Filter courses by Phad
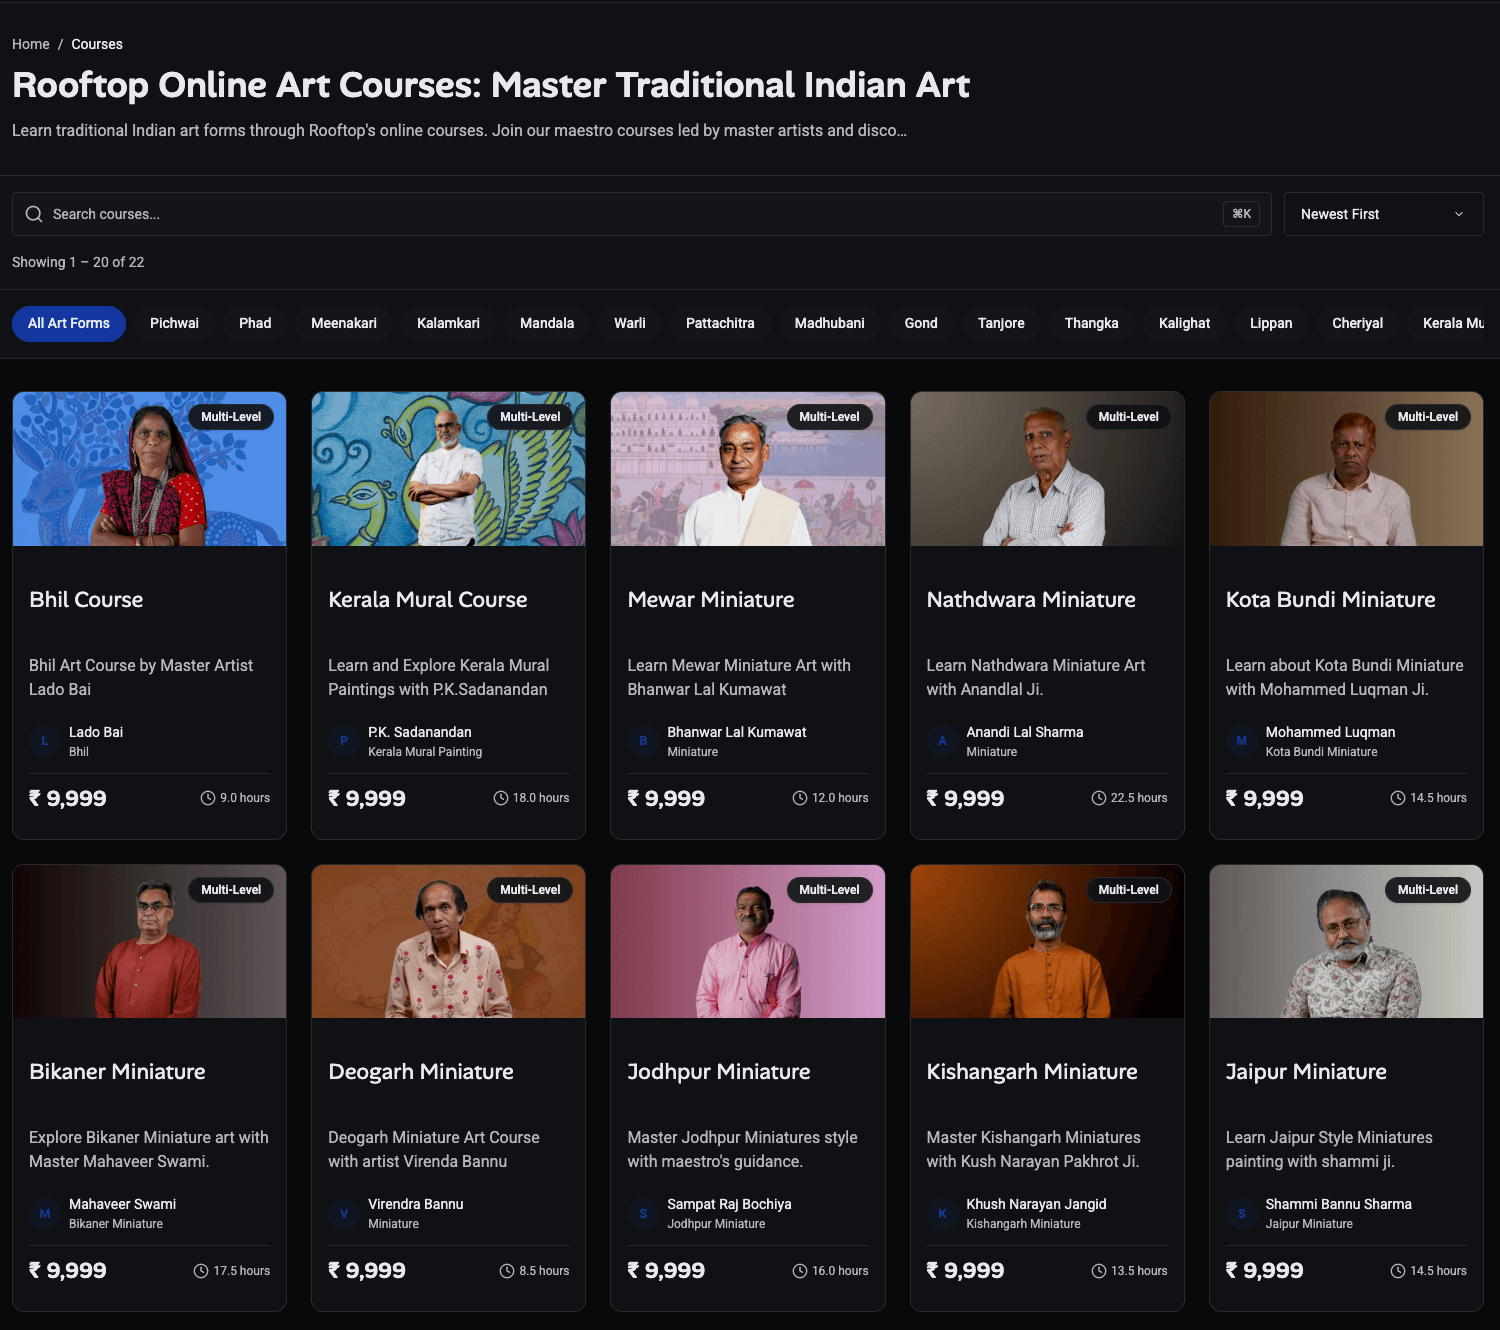 pyautogui.click(x=255, y=324)
